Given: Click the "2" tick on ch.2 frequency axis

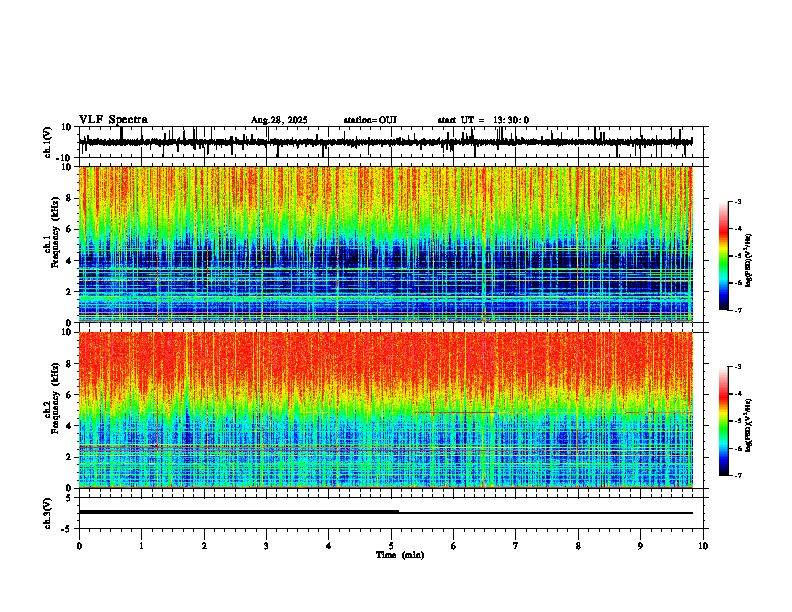Looking at the screenshot, I should click(x=70, y=457).
